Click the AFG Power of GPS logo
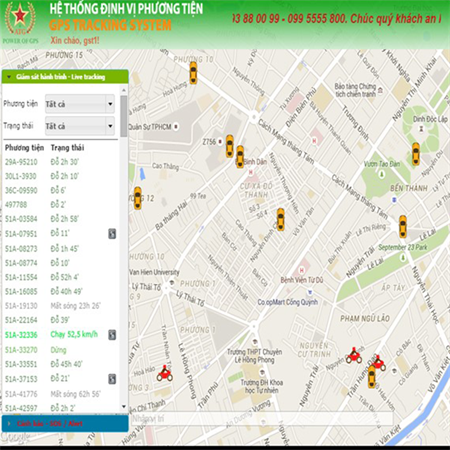The image size is (450, 450). pos(20,23)
